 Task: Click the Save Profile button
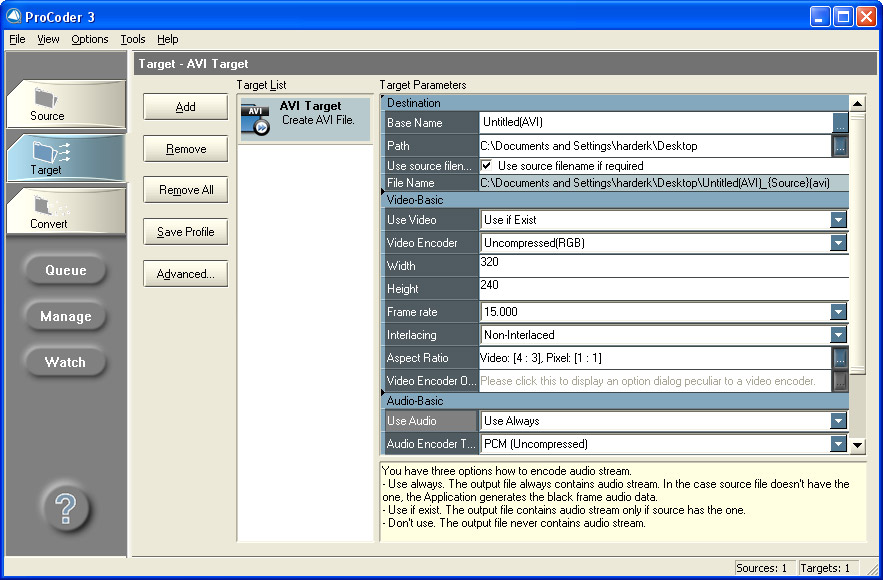pyautogui.click(x=186, y=232)
